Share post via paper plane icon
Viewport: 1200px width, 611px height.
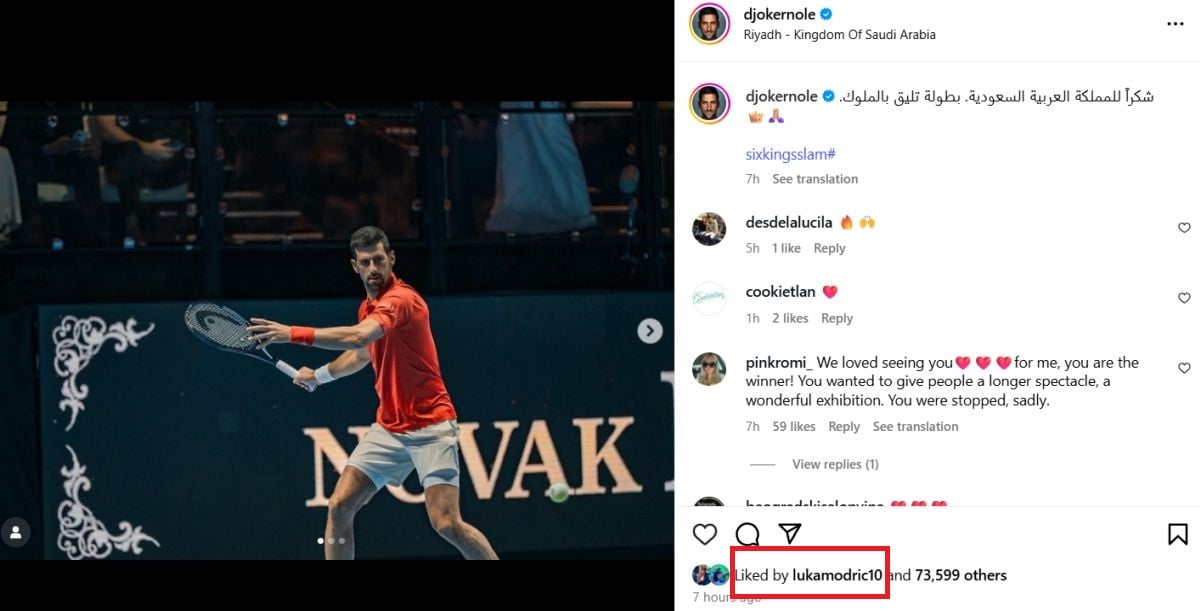pyautogui.click(x=790, y=534)
